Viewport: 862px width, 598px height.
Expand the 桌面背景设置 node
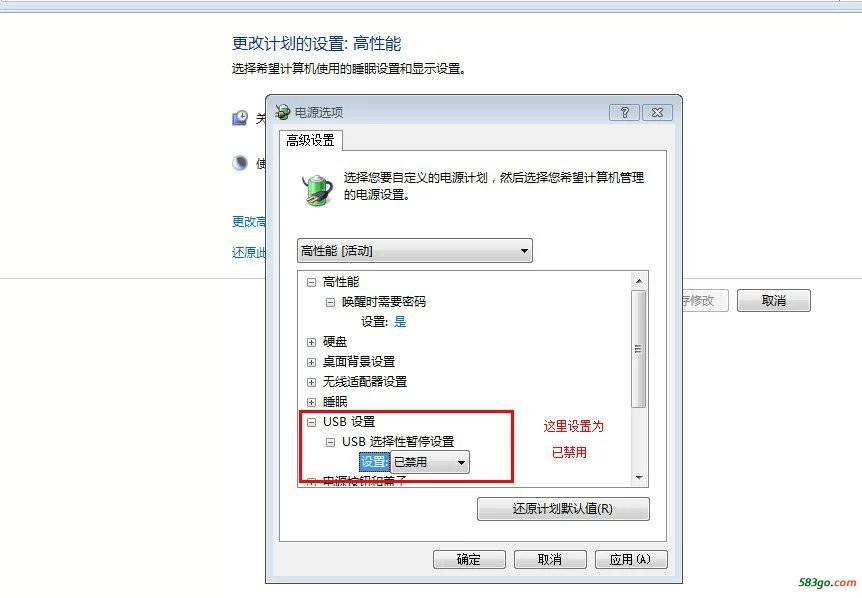pos(311,362)
